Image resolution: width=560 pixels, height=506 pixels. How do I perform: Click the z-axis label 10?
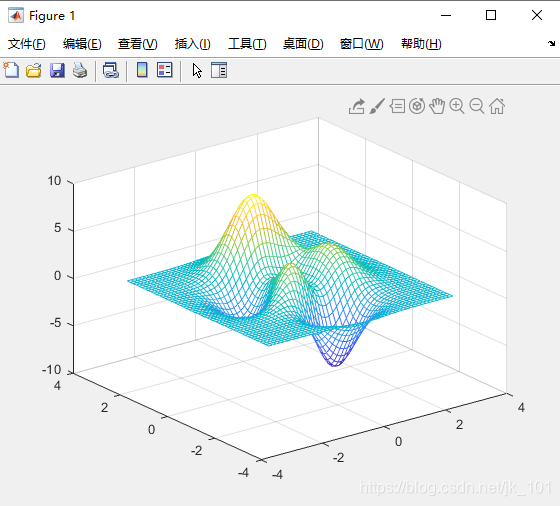click(x=55, y=181)
